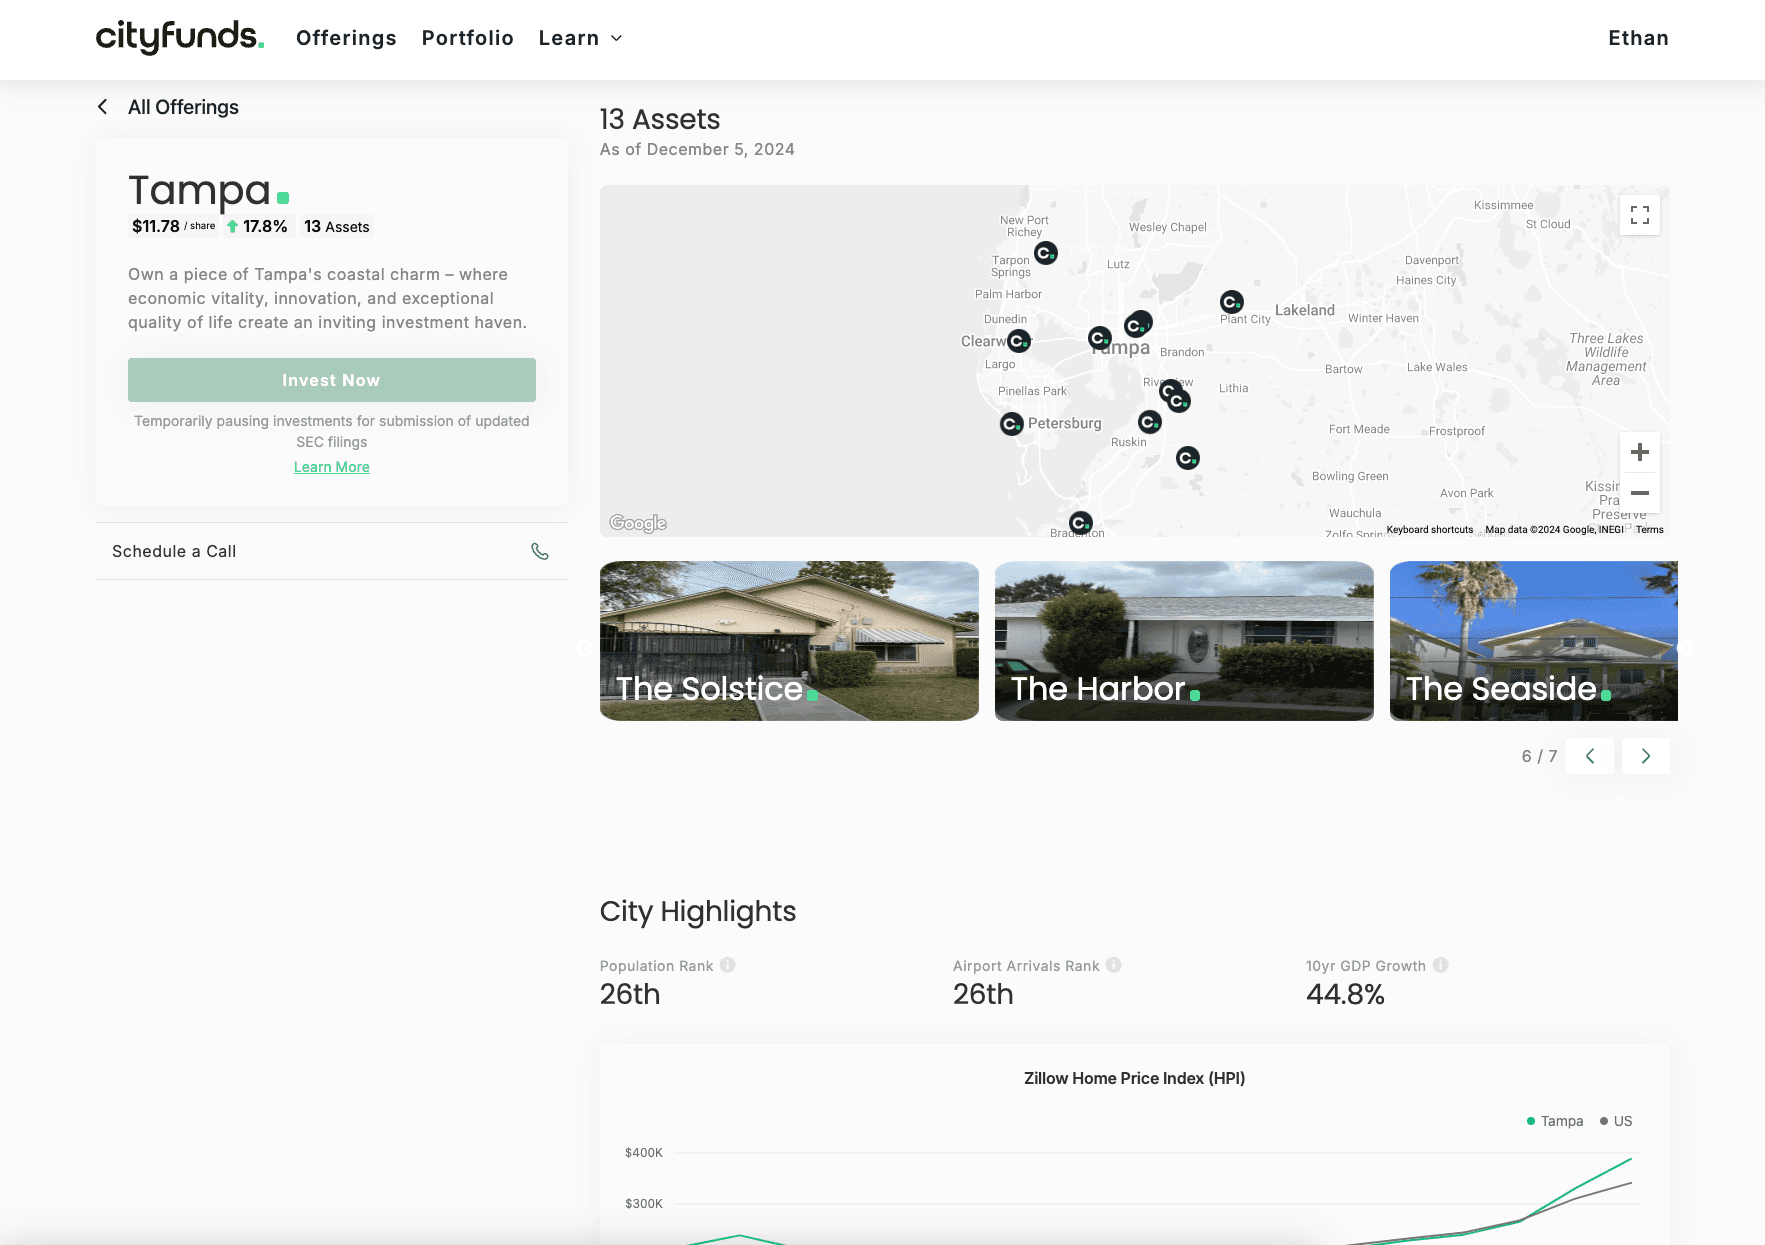Image resolution: width=1765 pixels, height=1245 pixels.
Task: Zoom in on the map
Action: [x=1639, y=453]
